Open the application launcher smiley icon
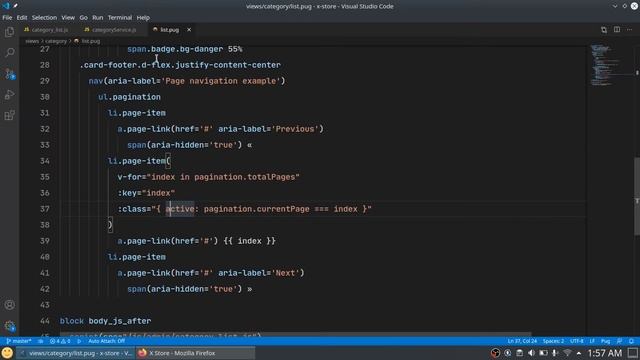This screenshot has height=360, width=640. pos(7,353)
